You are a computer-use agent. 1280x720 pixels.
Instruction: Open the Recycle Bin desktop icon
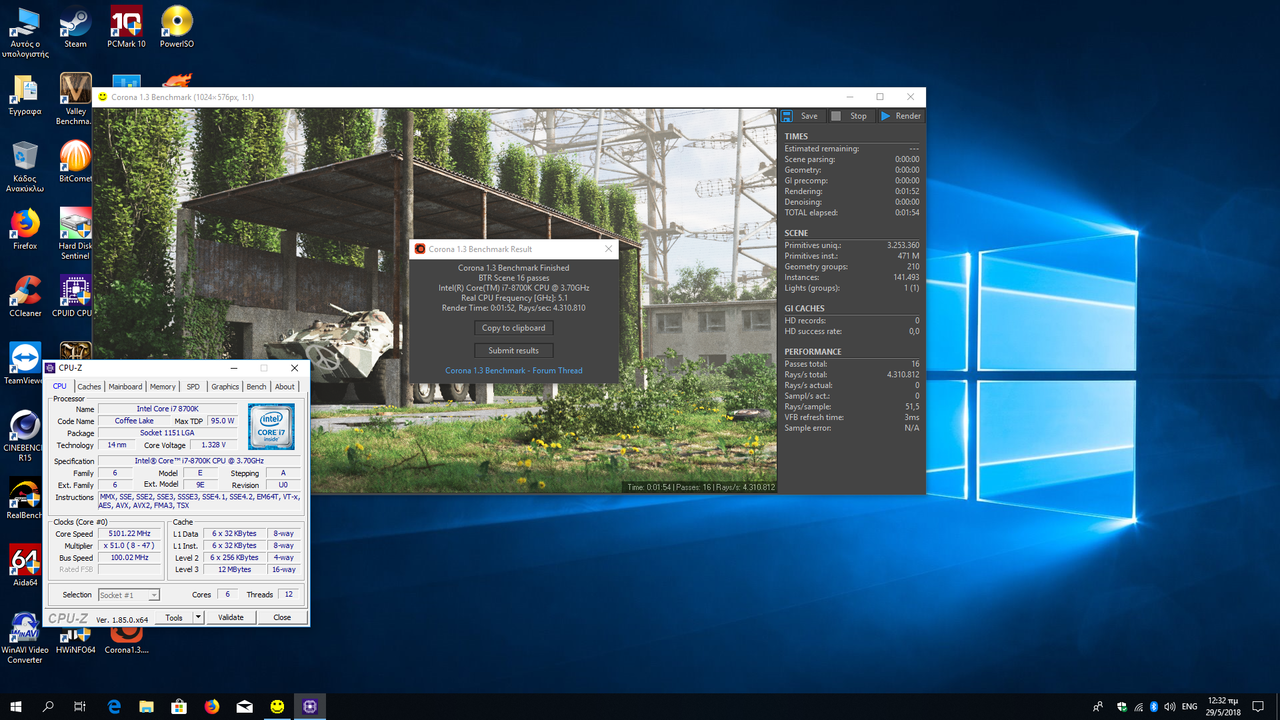click(x=25, y=167)
